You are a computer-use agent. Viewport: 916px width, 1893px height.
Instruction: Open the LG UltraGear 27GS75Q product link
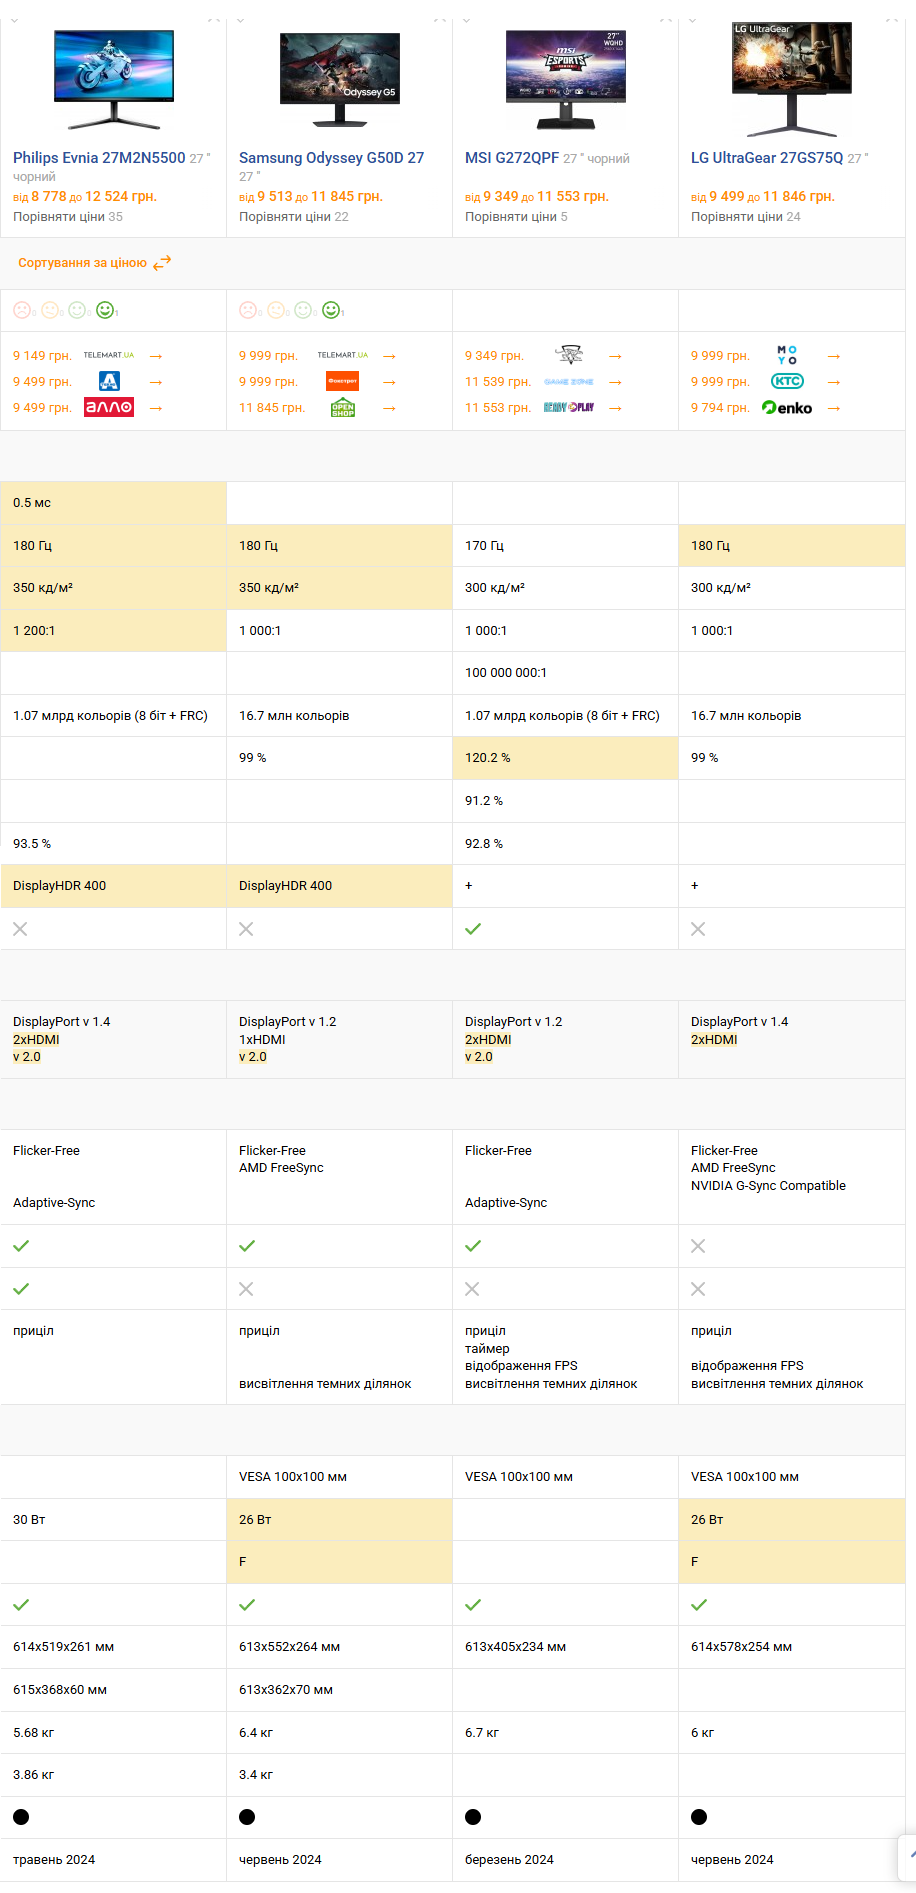767,158
